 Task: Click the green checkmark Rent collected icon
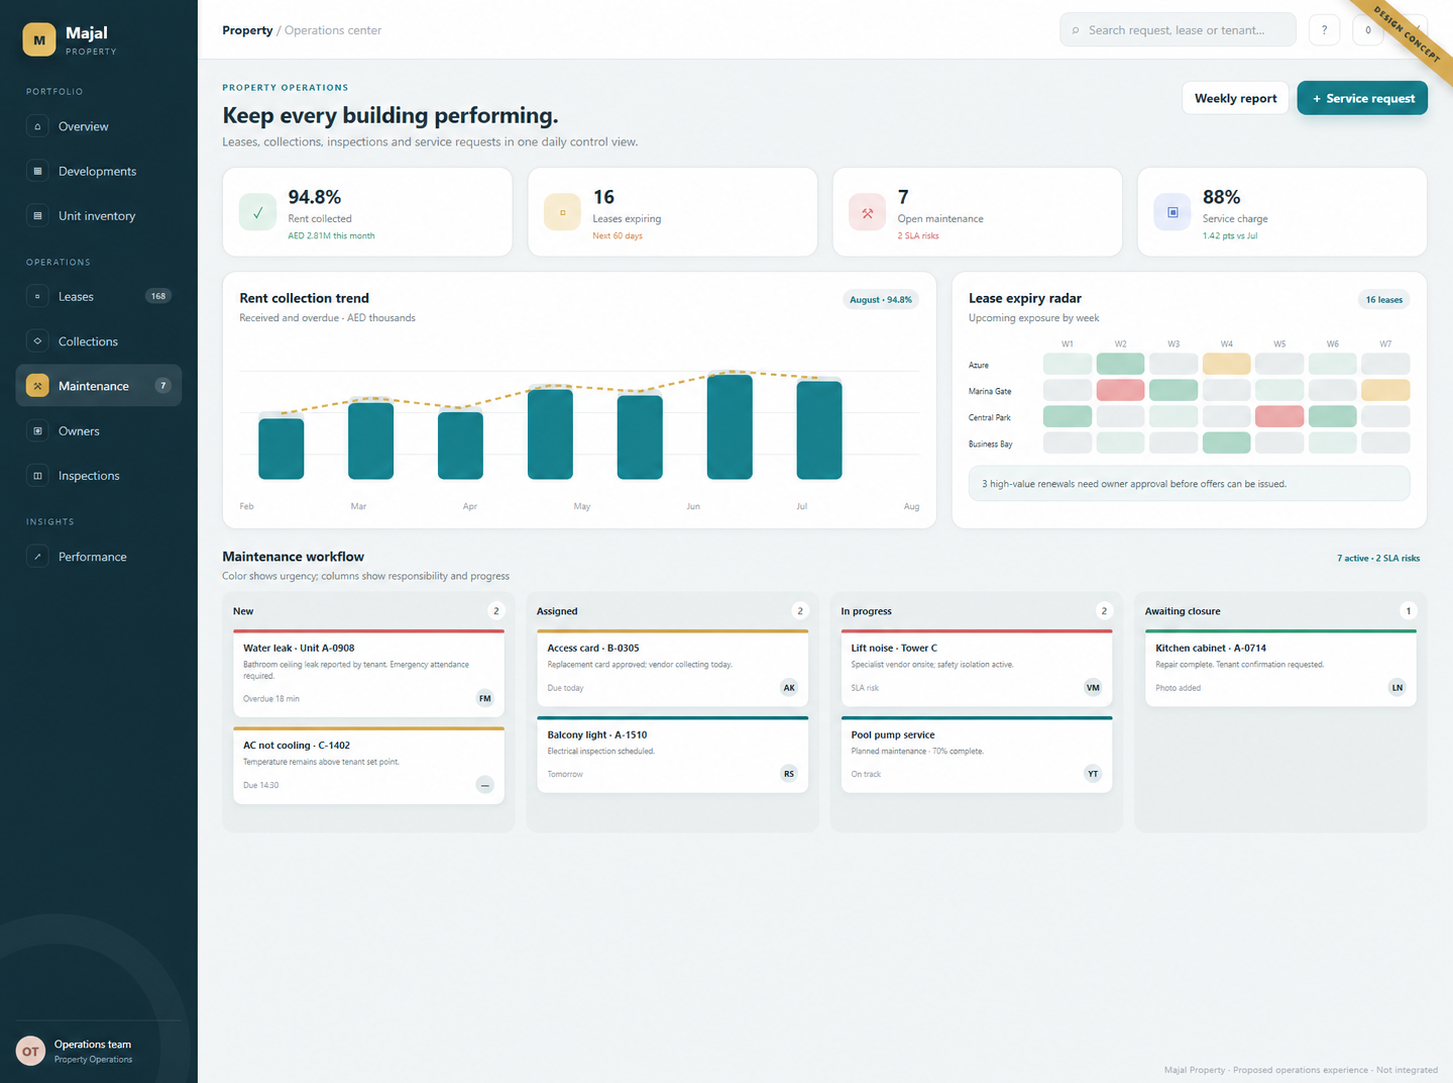[258, 212]
